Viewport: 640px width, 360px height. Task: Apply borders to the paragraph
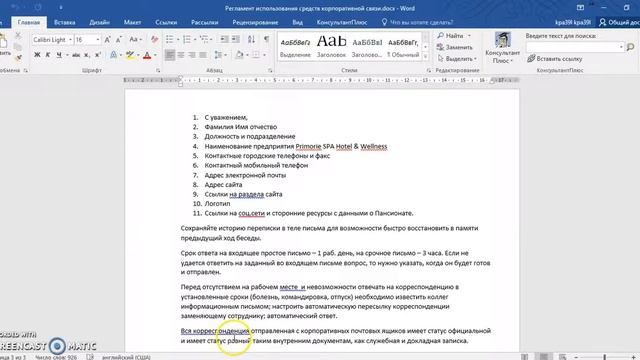256,55
